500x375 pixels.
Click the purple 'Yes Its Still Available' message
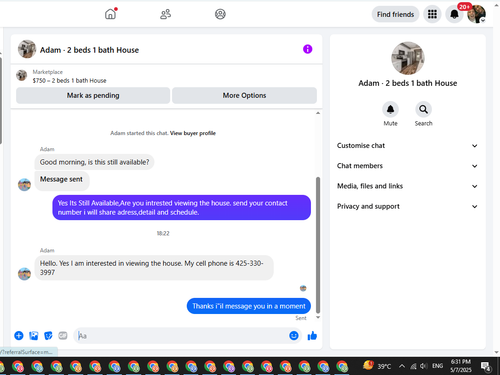[x=182, y=208]
